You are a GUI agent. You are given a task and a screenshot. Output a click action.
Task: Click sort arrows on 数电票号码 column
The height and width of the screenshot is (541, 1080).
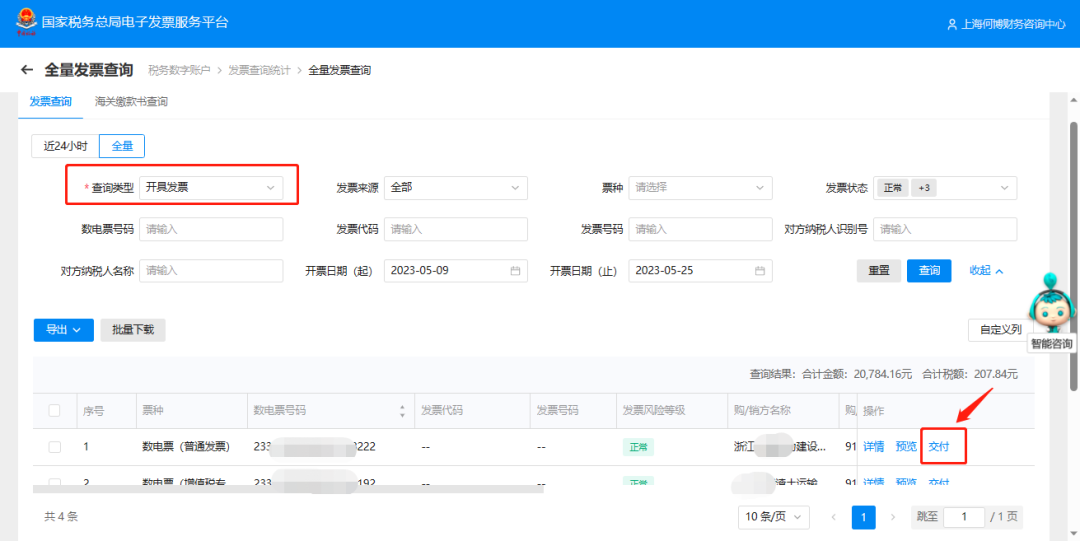(402, 410)
